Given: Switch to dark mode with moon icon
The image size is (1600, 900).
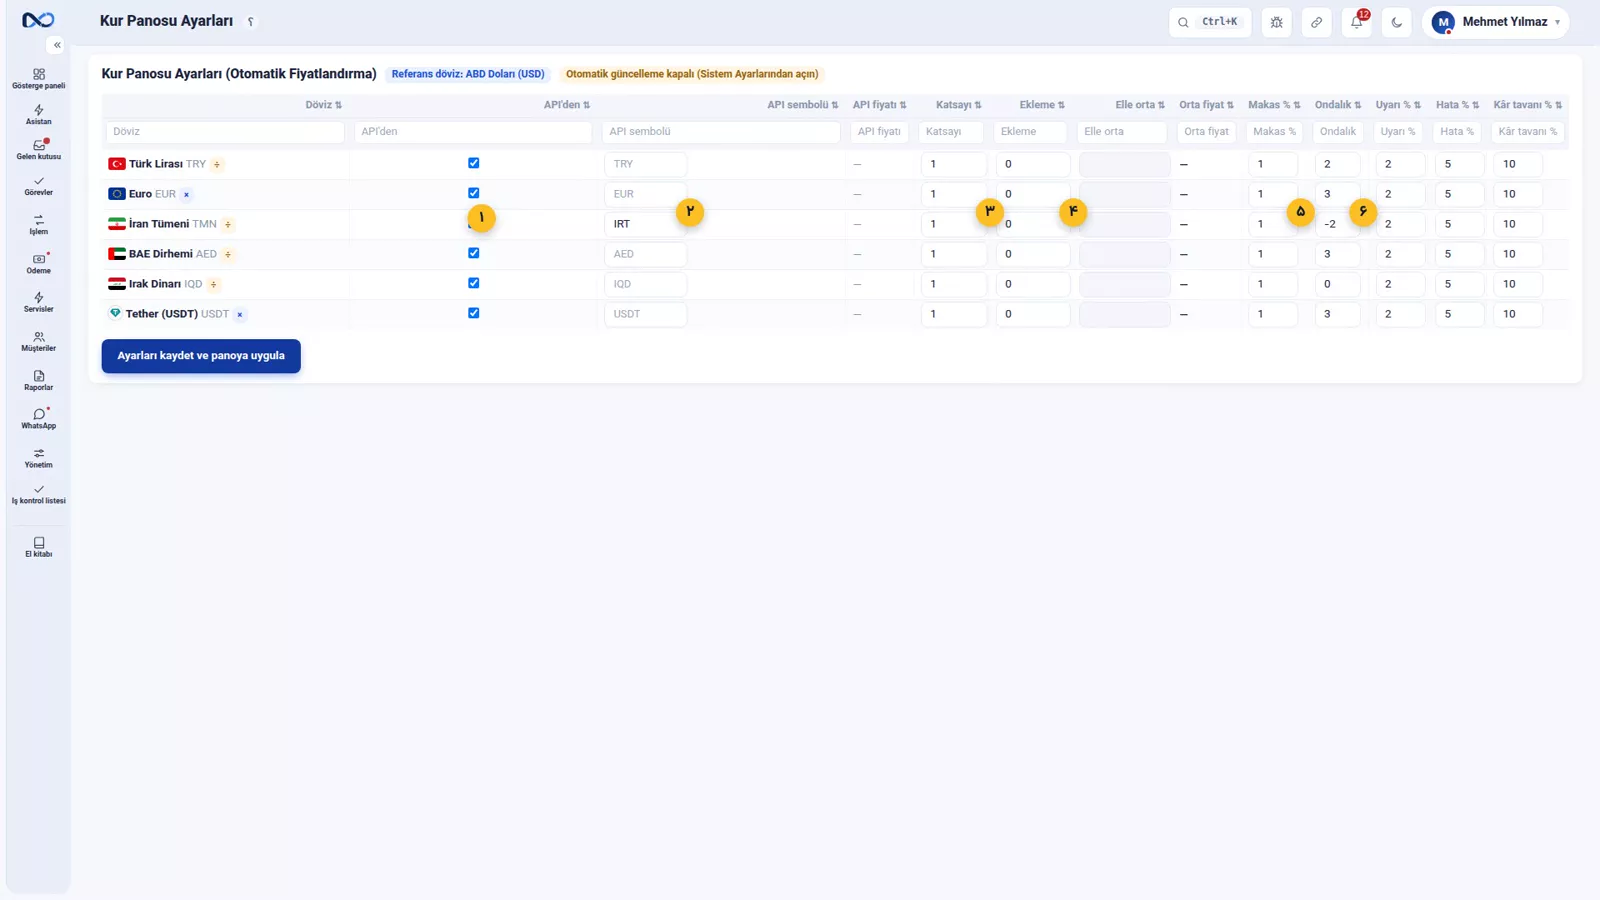Looking at the screenshot, I should pyautogui.click(x=1397, y=22).
